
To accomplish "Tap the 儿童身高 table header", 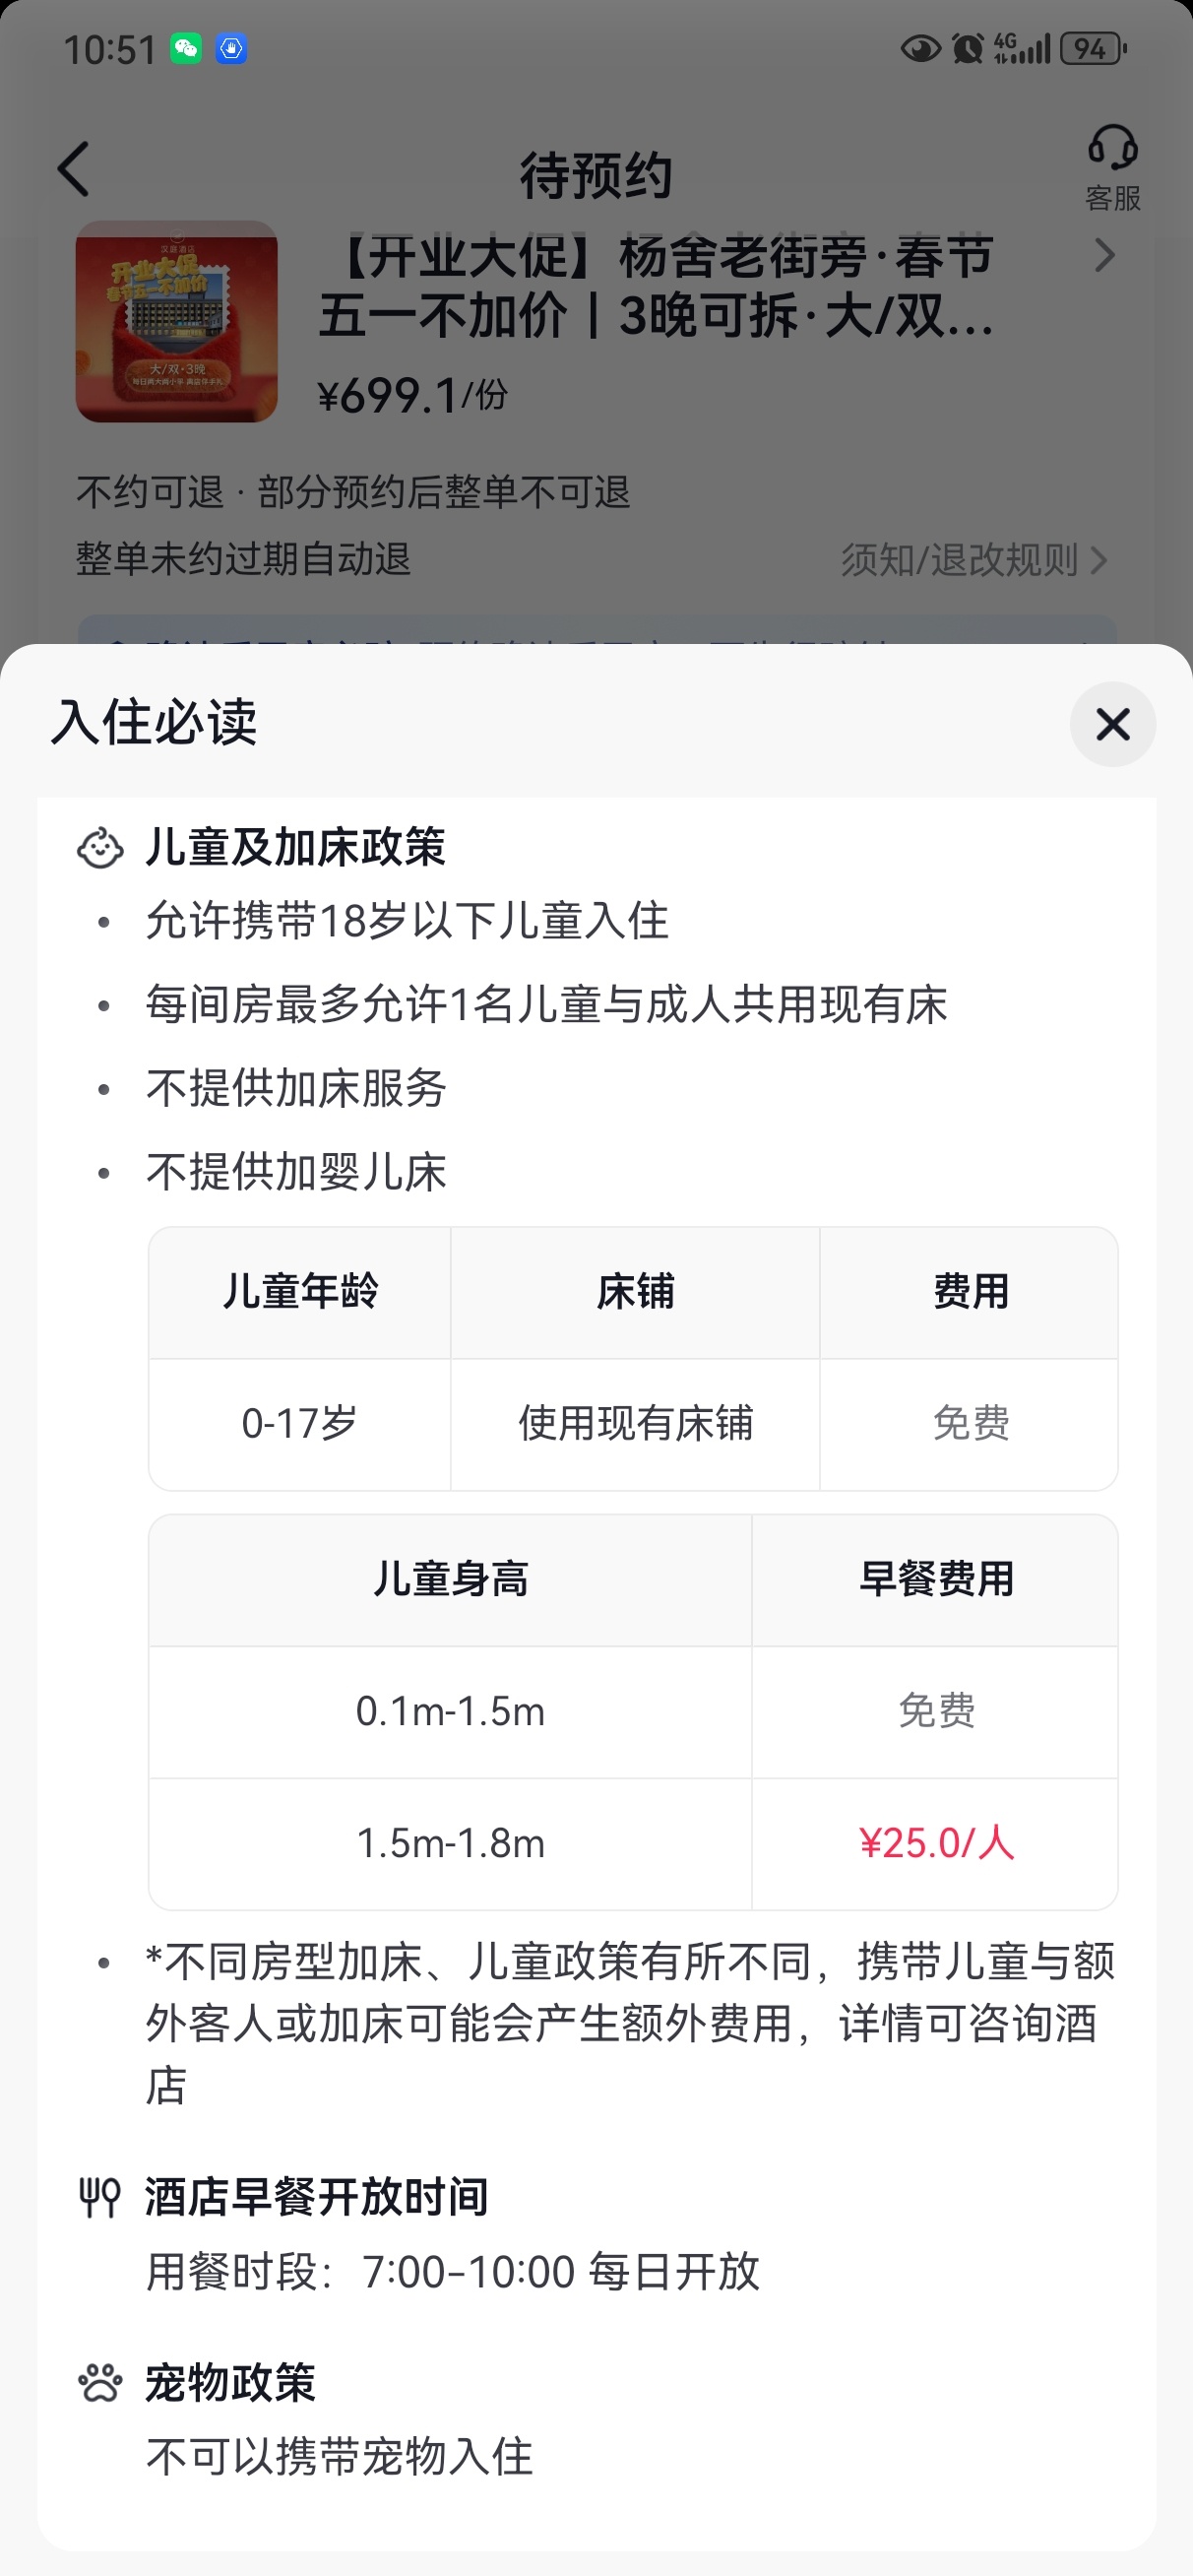I will pyautogui.click(x=450, y=1580).
